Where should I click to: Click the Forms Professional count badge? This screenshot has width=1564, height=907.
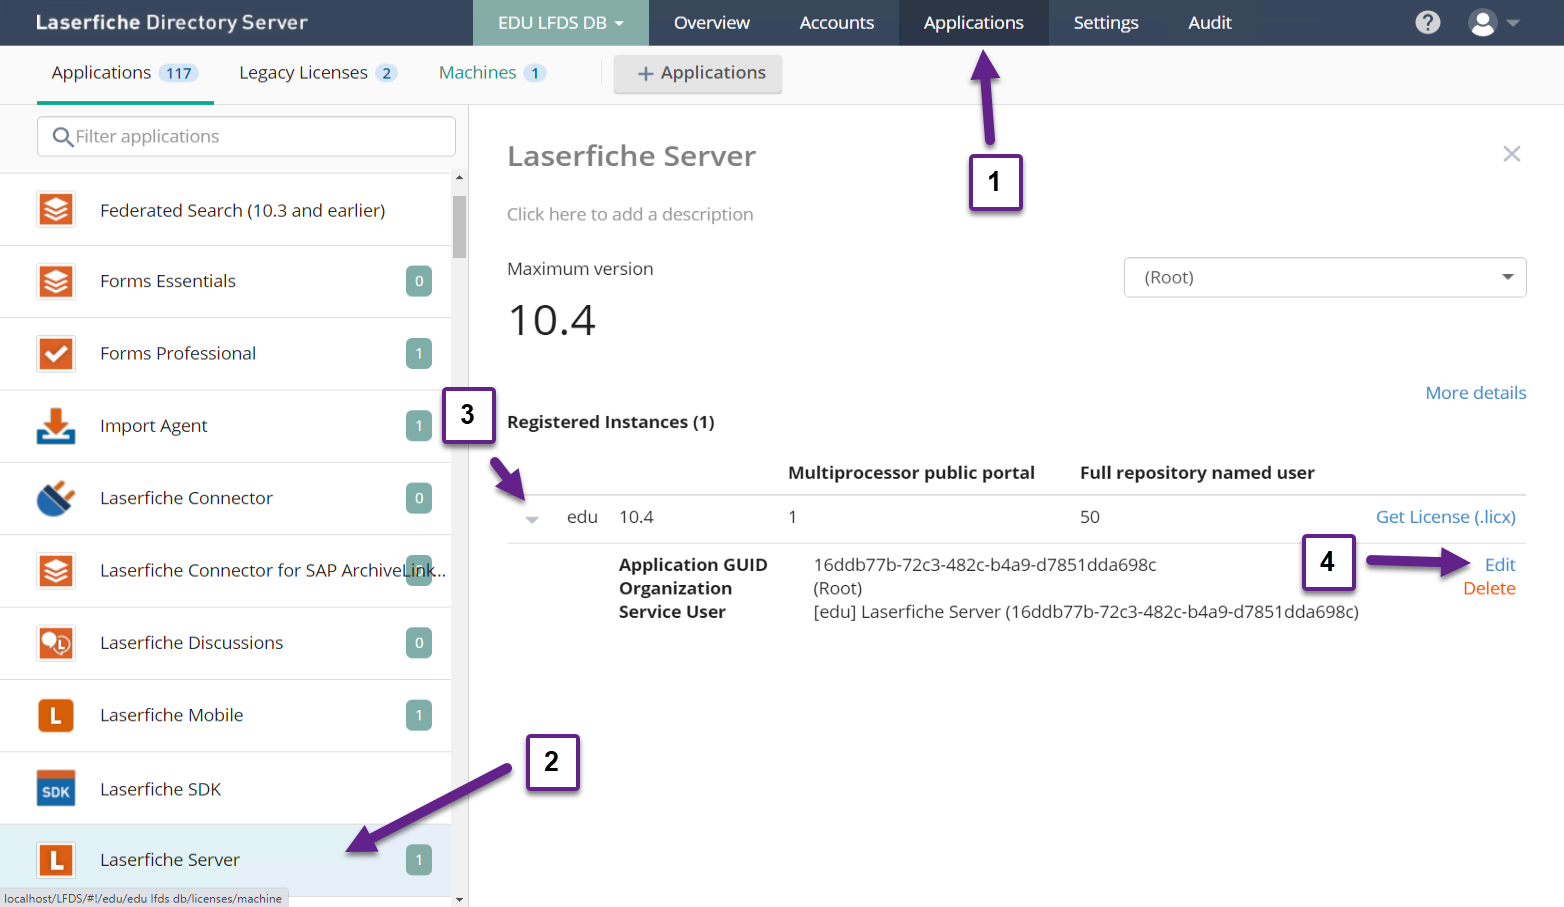(x=419, y=354)
